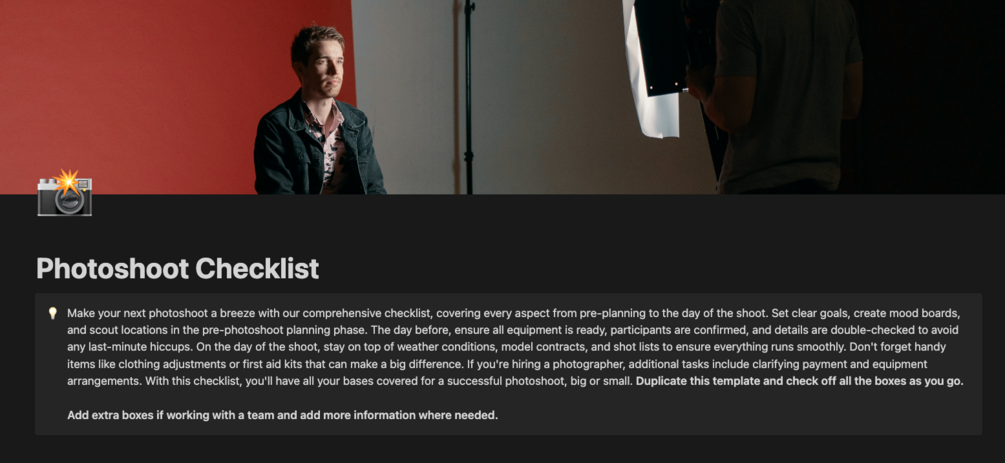Click the lightbulb callout icon
Image resolution: width=1005 pixels, height=463 pixels.
(53, 314)
